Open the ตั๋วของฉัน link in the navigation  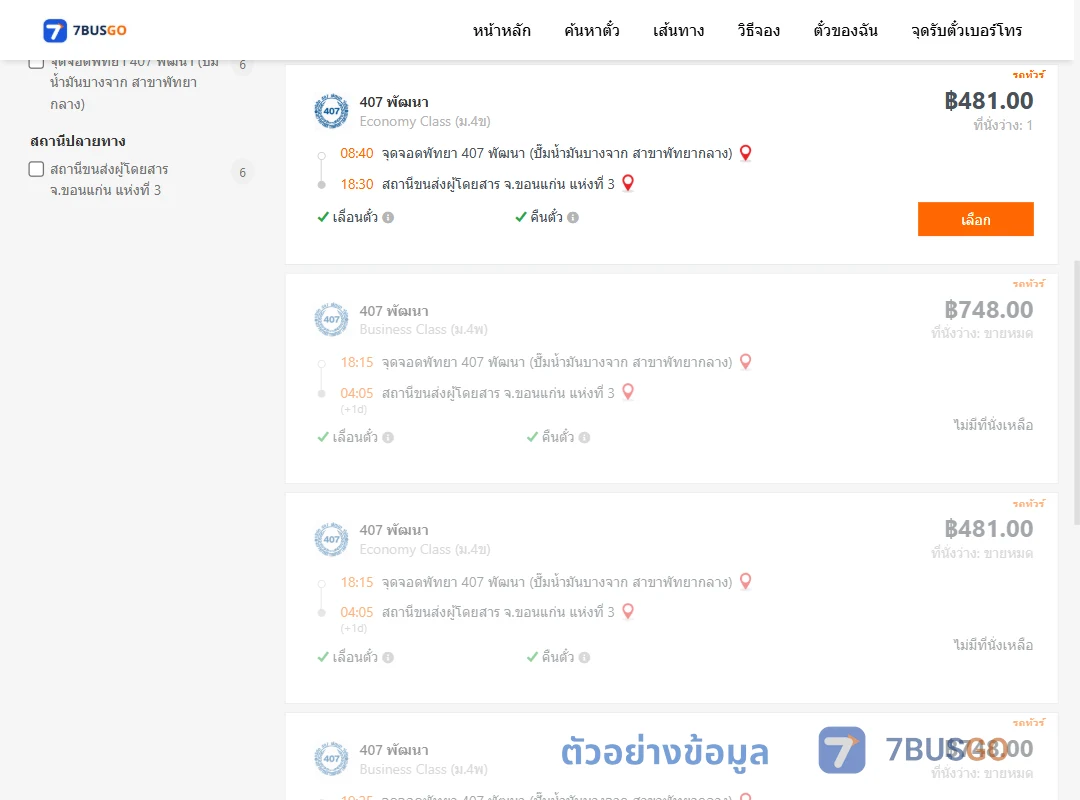point(845,30)
